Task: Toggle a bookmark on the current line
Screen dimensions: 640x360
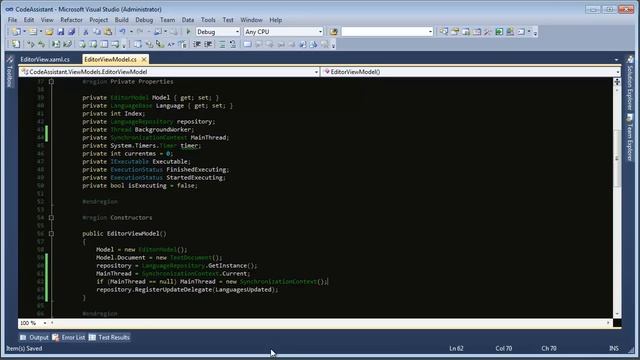Action: [247, 44]
